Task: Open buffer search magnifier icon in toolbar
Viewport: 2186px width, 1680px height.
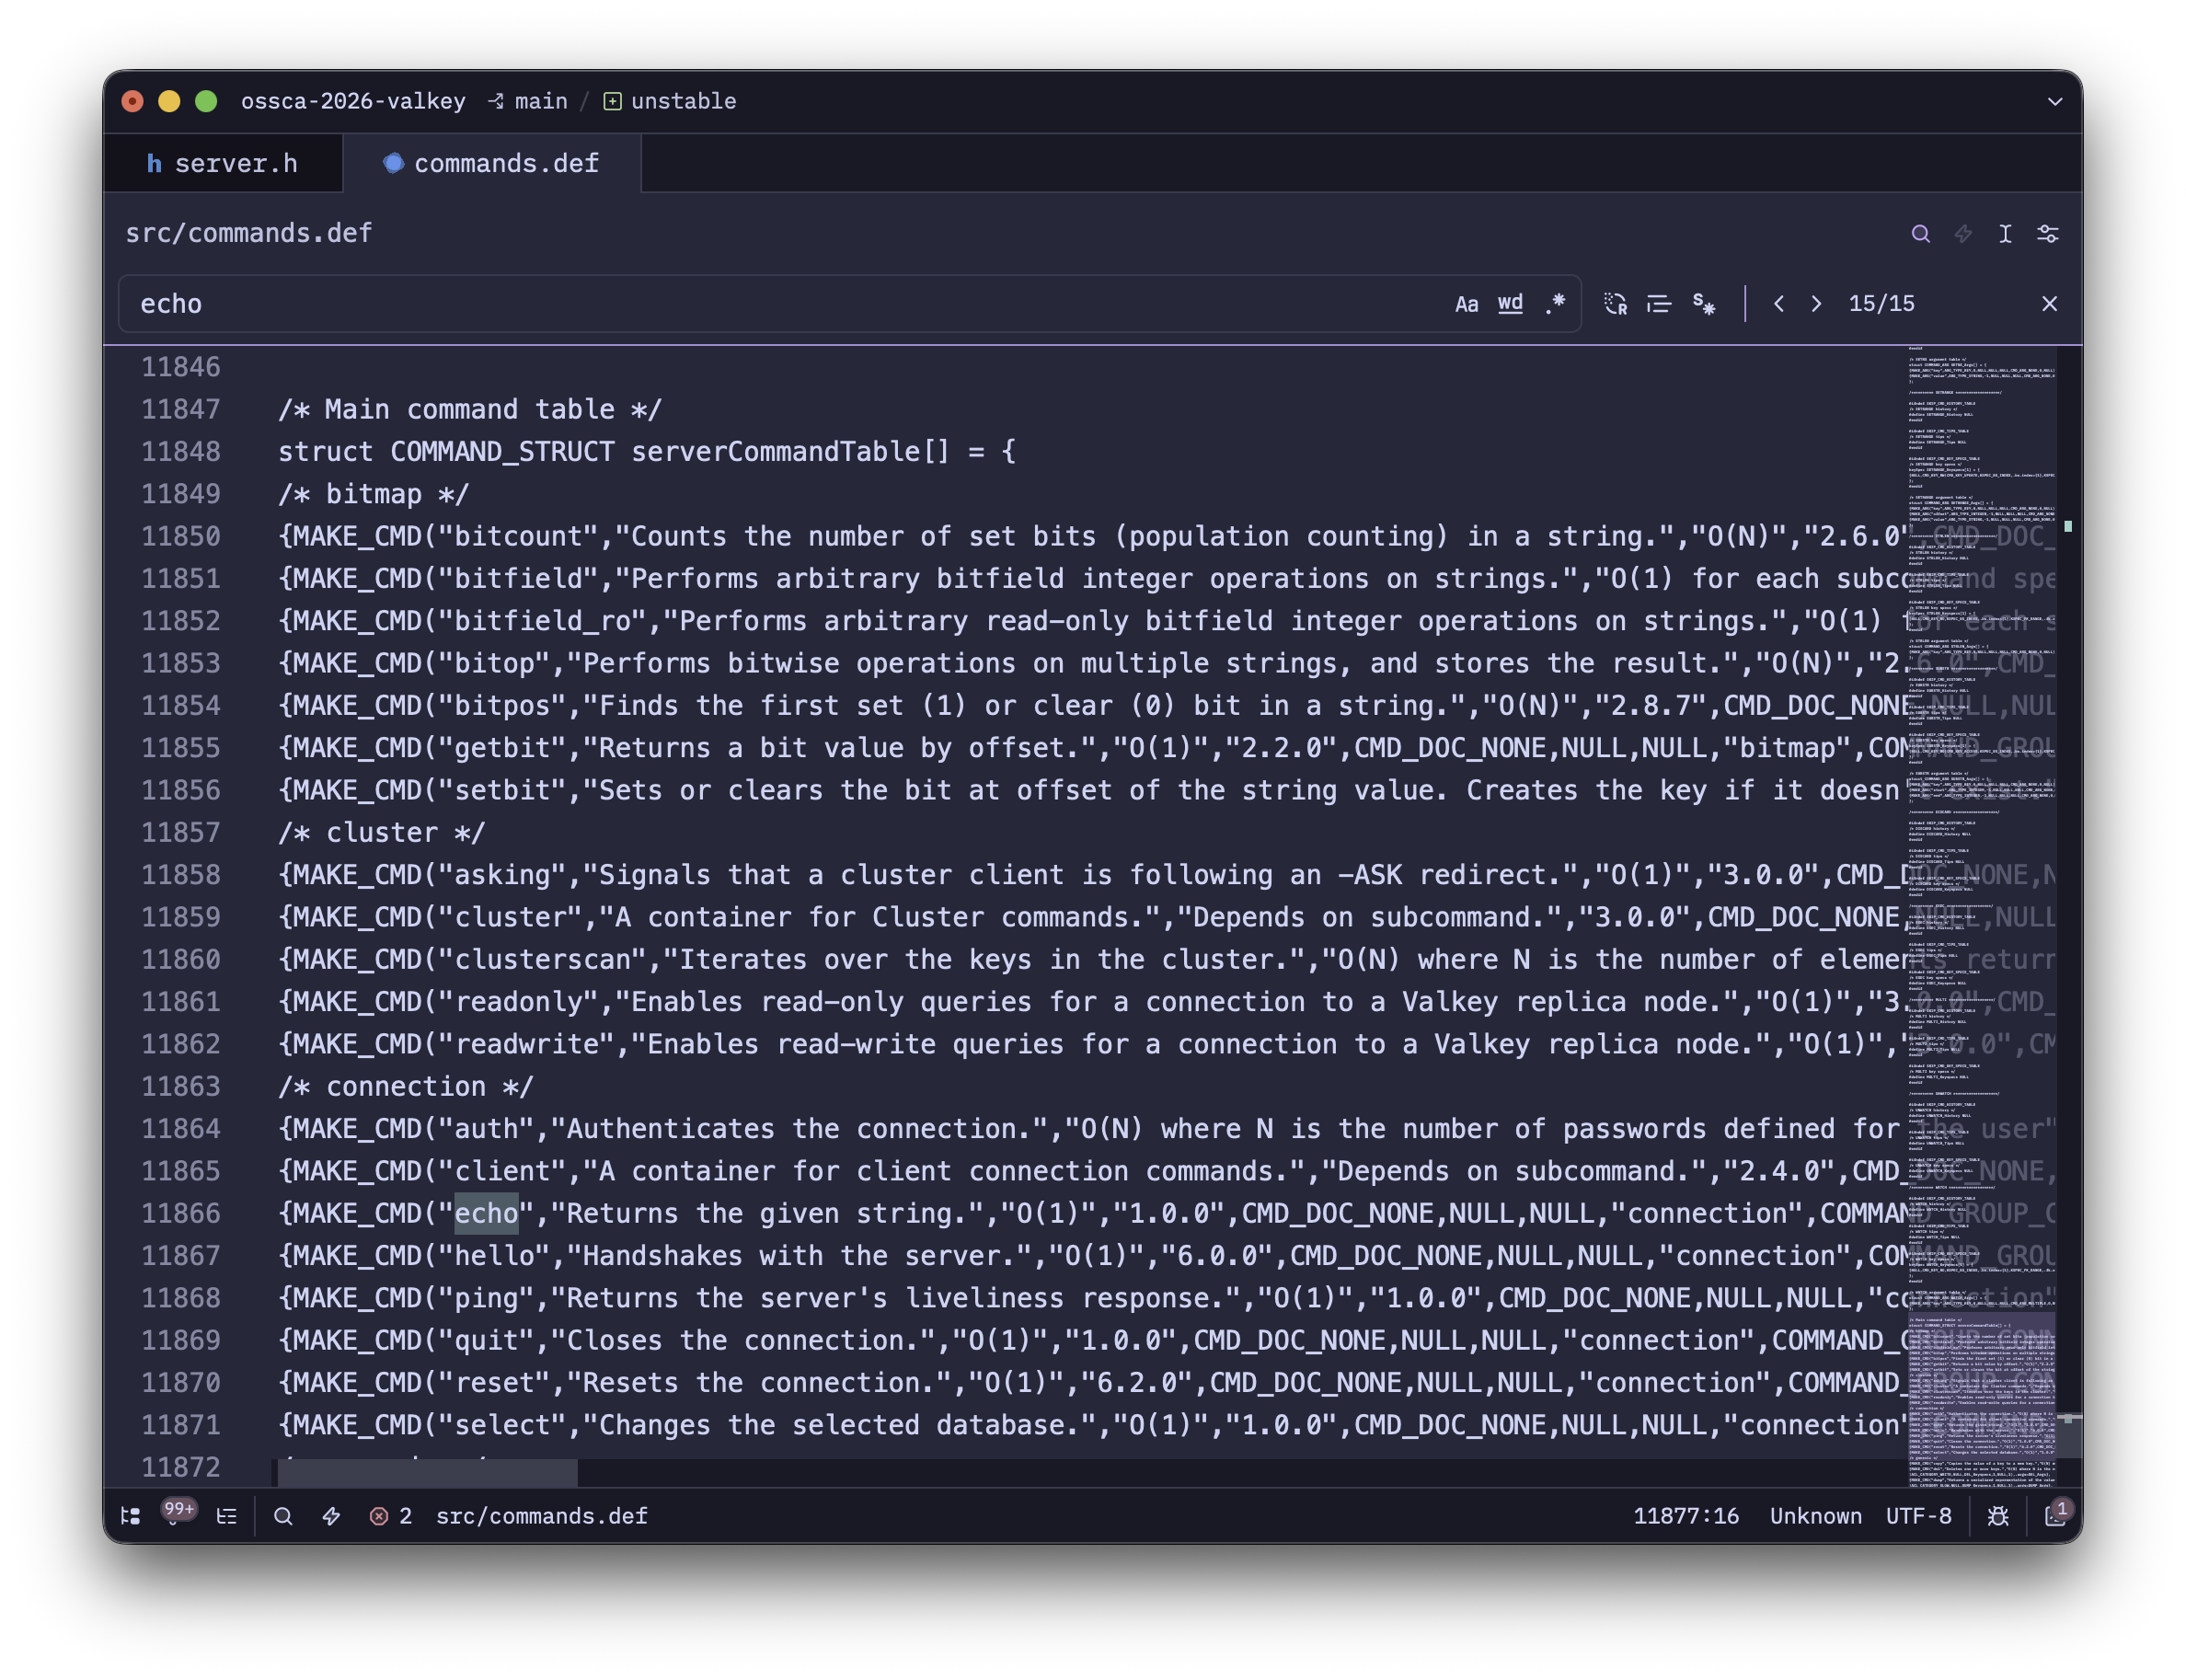Action: [x=1920, y=234]
